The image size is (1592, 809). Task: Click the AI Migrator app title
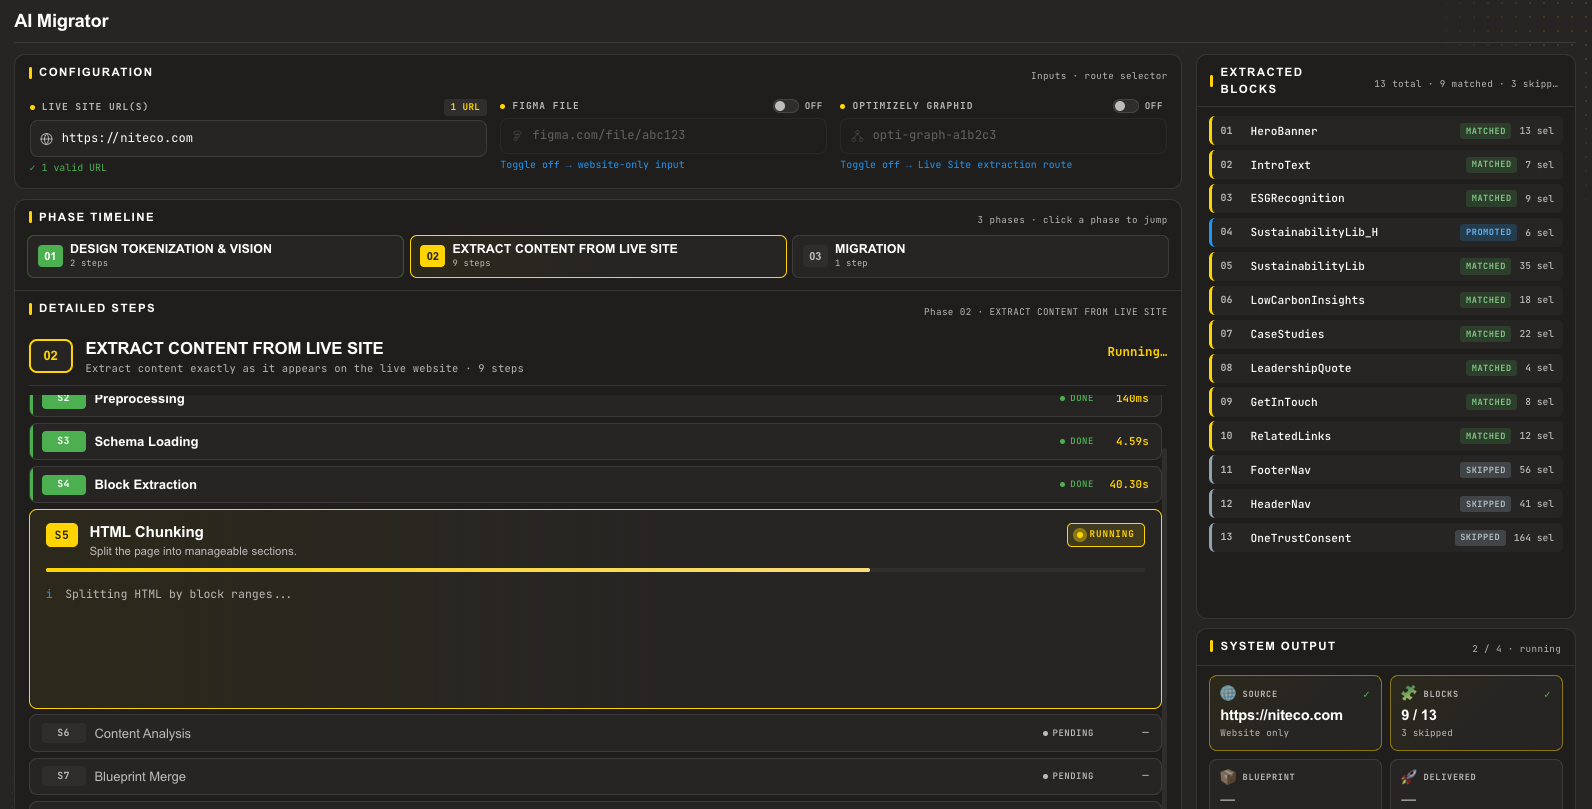coord(61,21)
